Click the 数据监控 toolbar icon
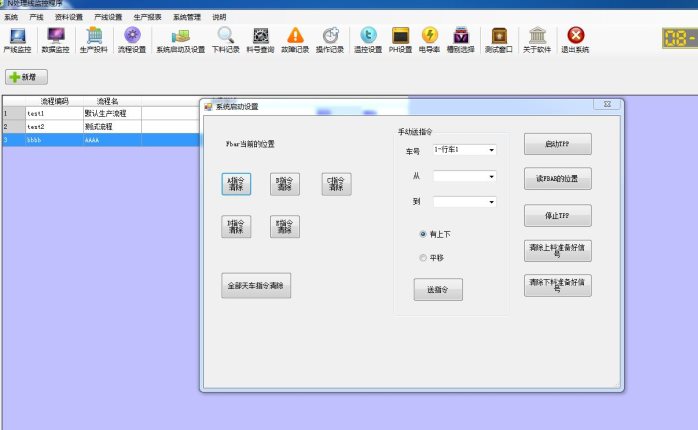Viewport: 698px width, 430px height. [x=56, y=40]
